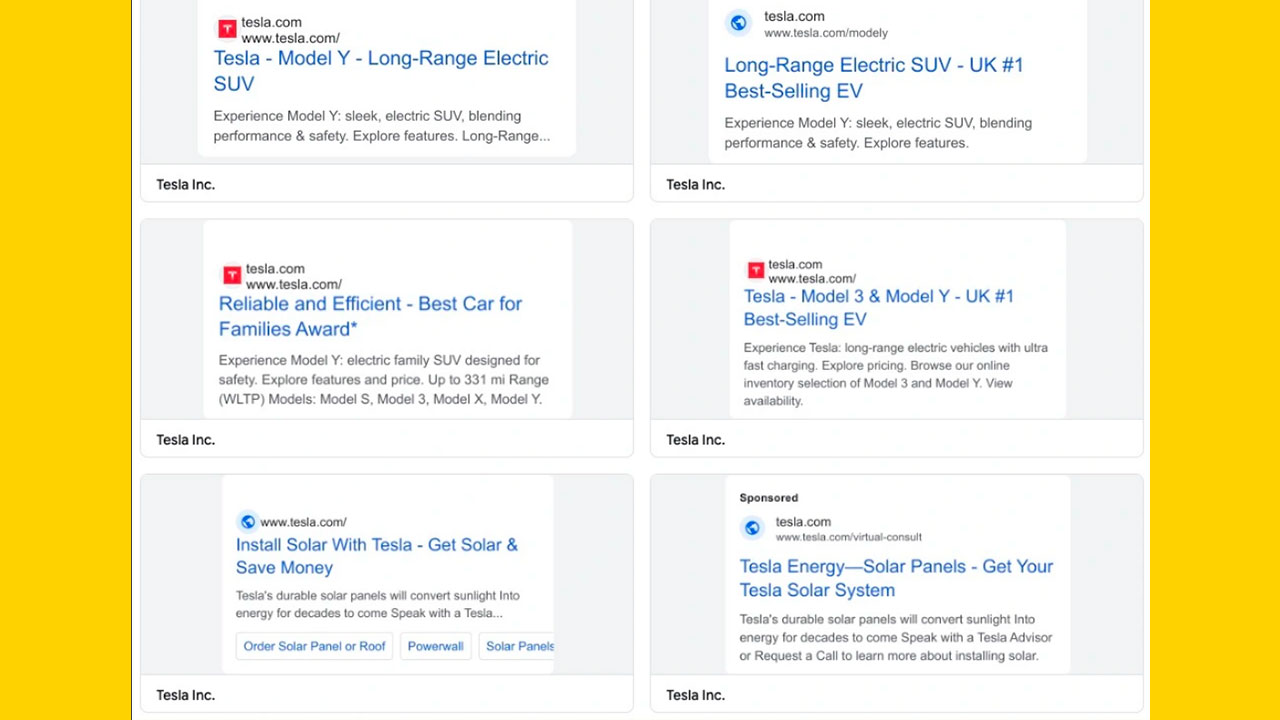The height and width of the screenshot is (720, 1280).
Task: Click the globe icon on the Install Solar ad
Action: click(x=247, y=521)
